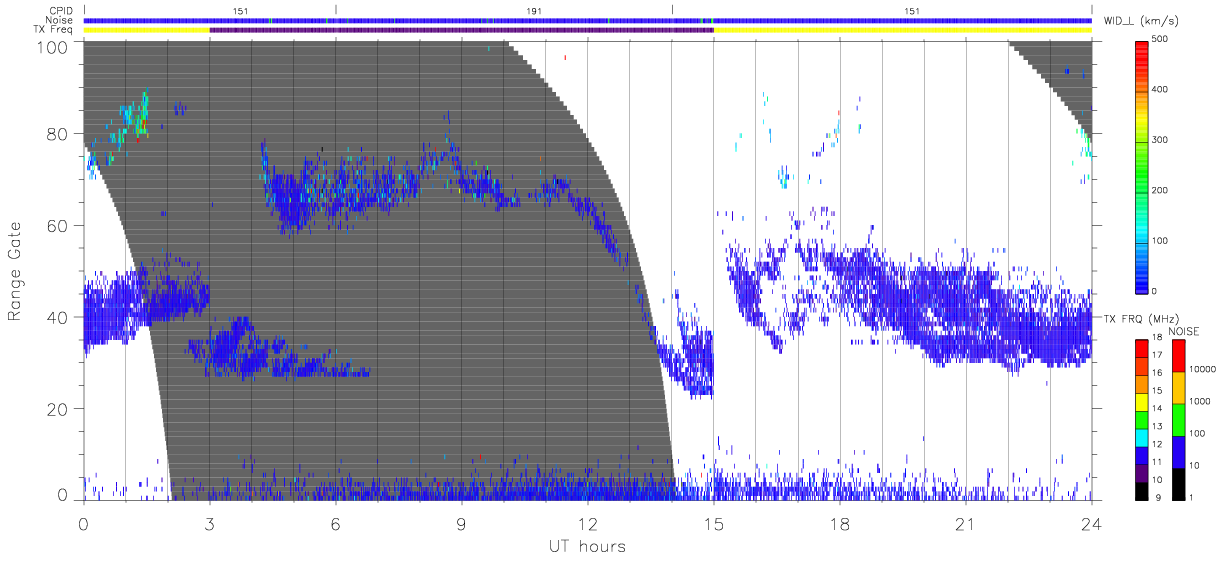Select the 500 label on the WID color bar

1161,40
